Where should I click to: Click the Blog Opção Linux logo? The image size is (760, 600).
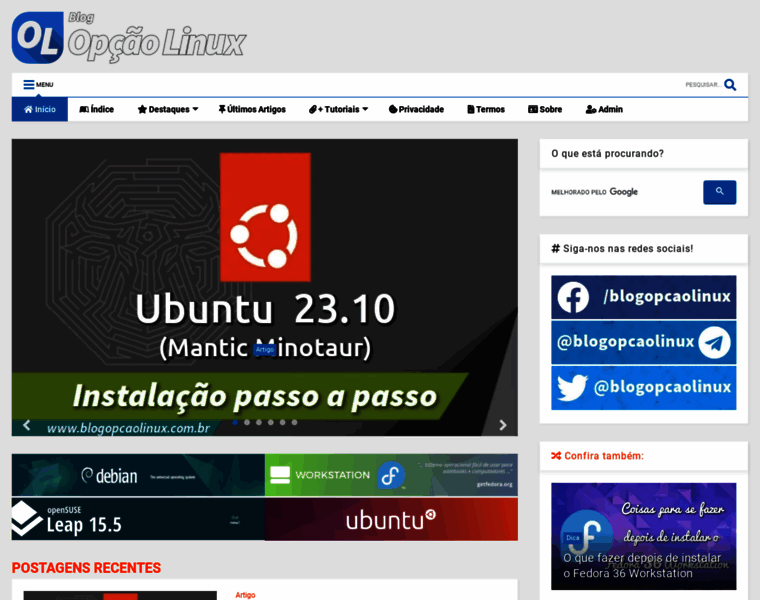point(129,38)
